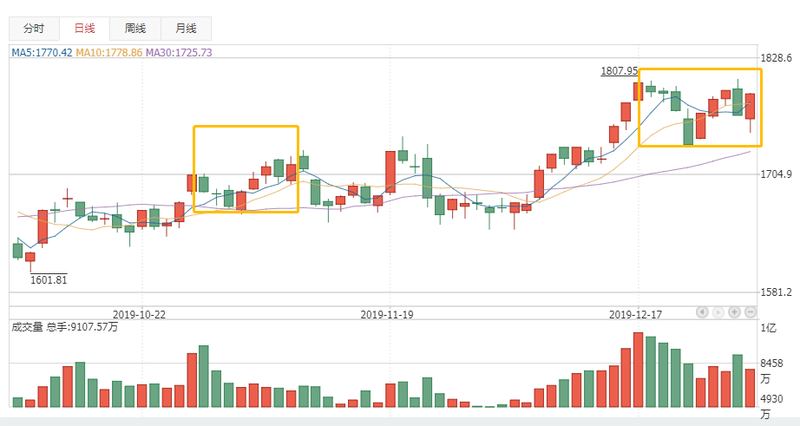
Task: Select the 2019-10-22 date marker
Action: 140,313
